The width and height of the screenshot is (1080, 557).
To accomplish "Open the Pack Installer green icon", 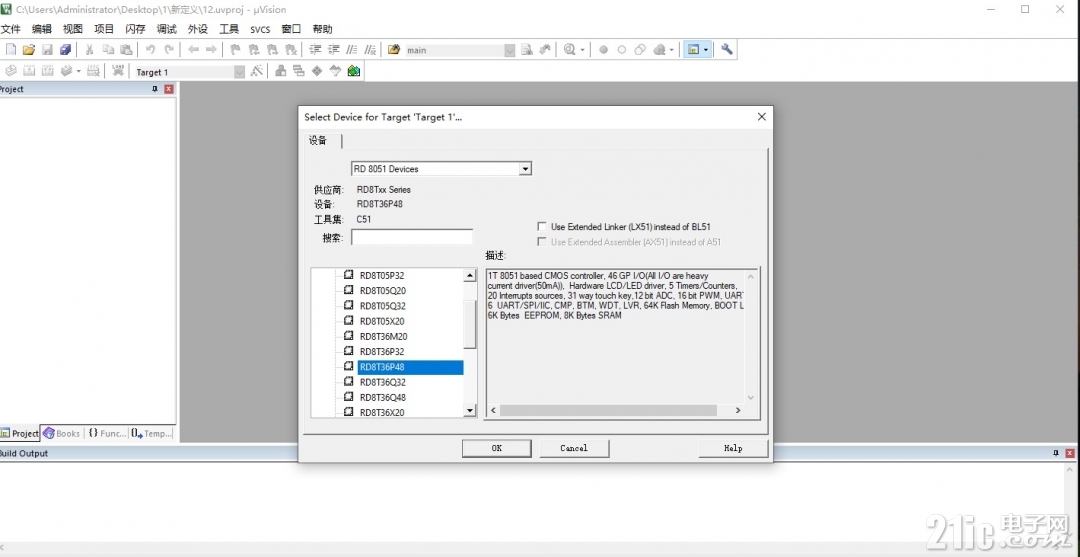I will (354, 71).
